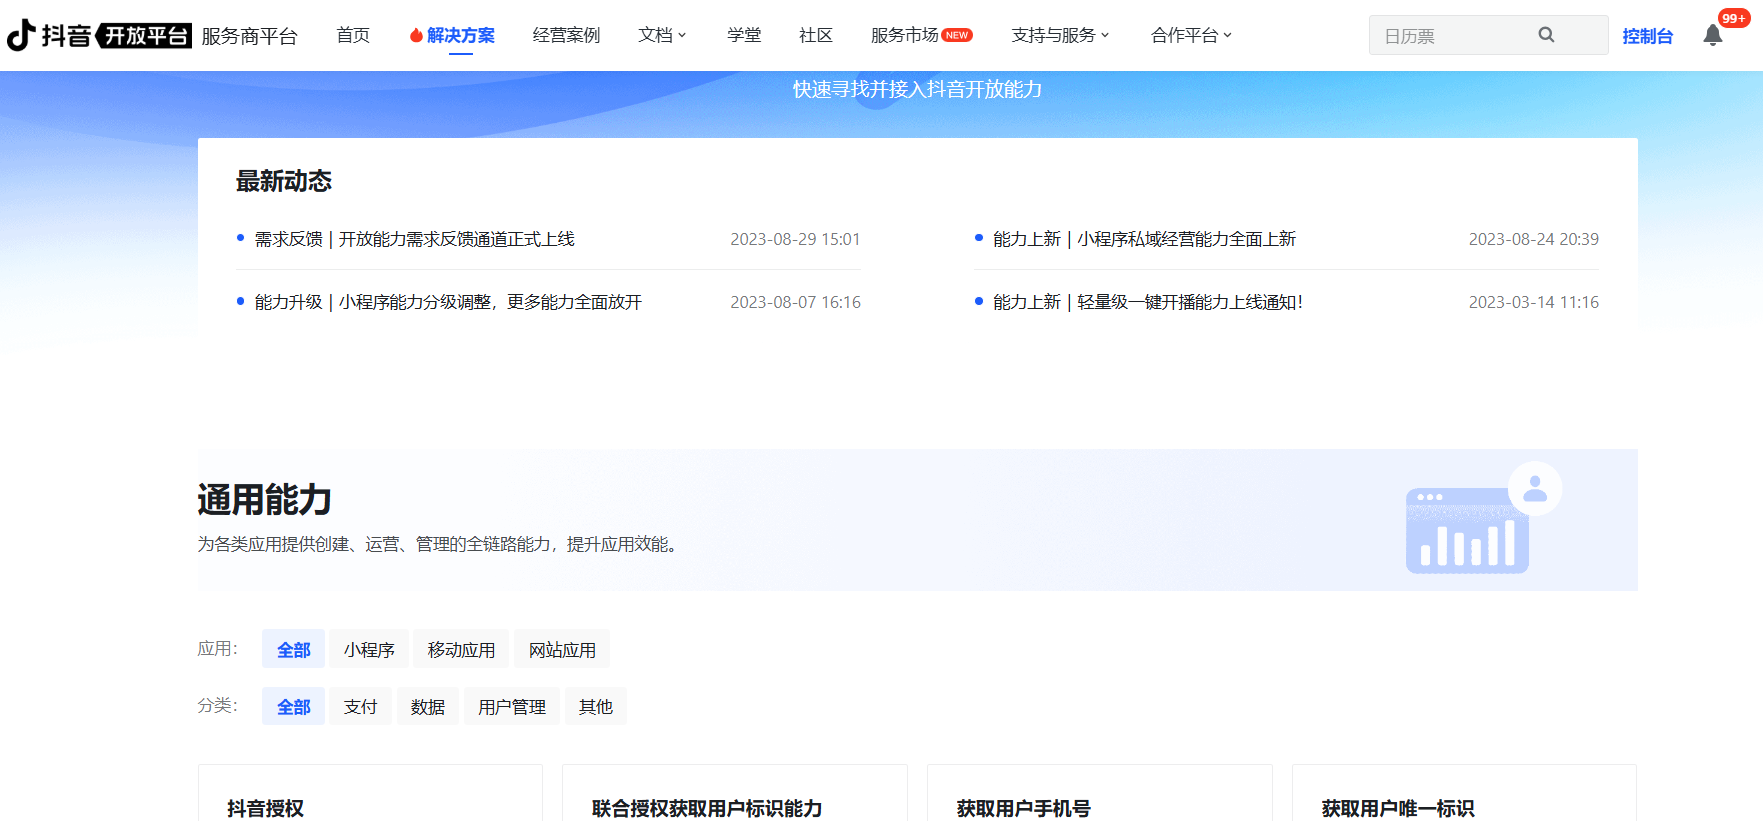Expand the 合作平台 dropdown
The image size is (1763, 821).
coord(1191,35)
